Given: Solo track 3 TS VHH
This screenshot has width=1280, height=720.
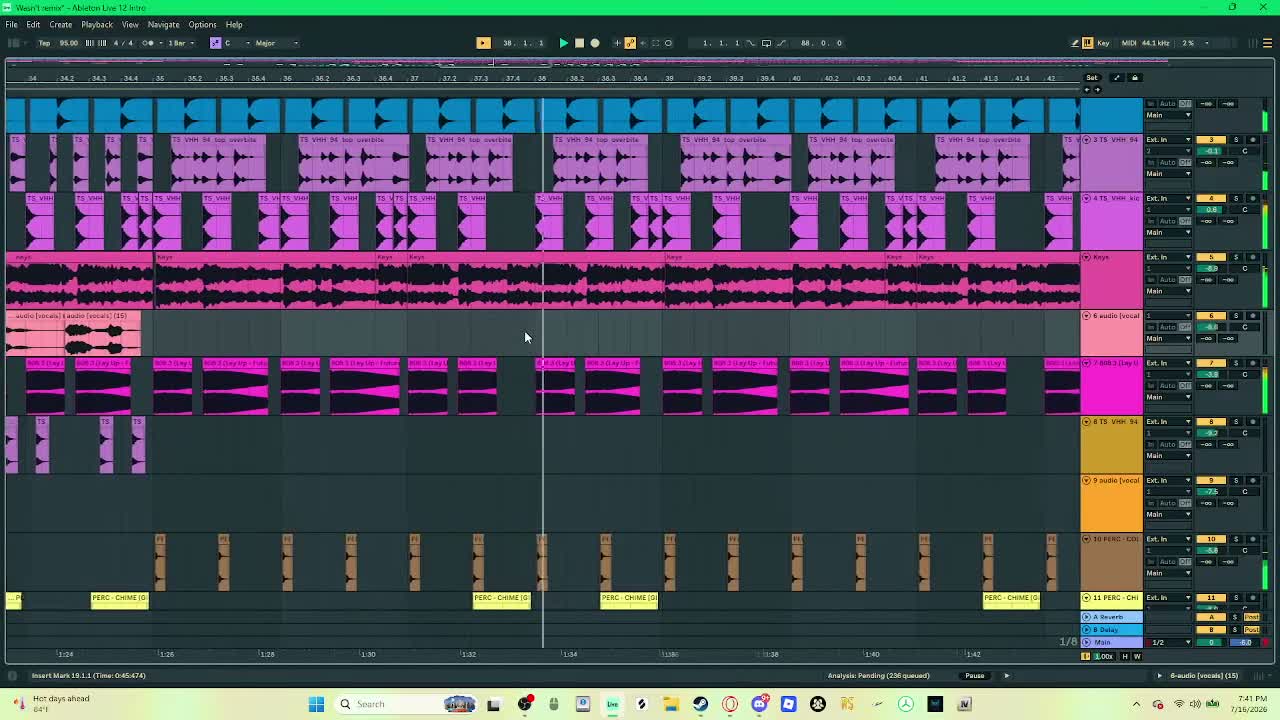Looking at the screenshot, I should tap(1235, 140).
